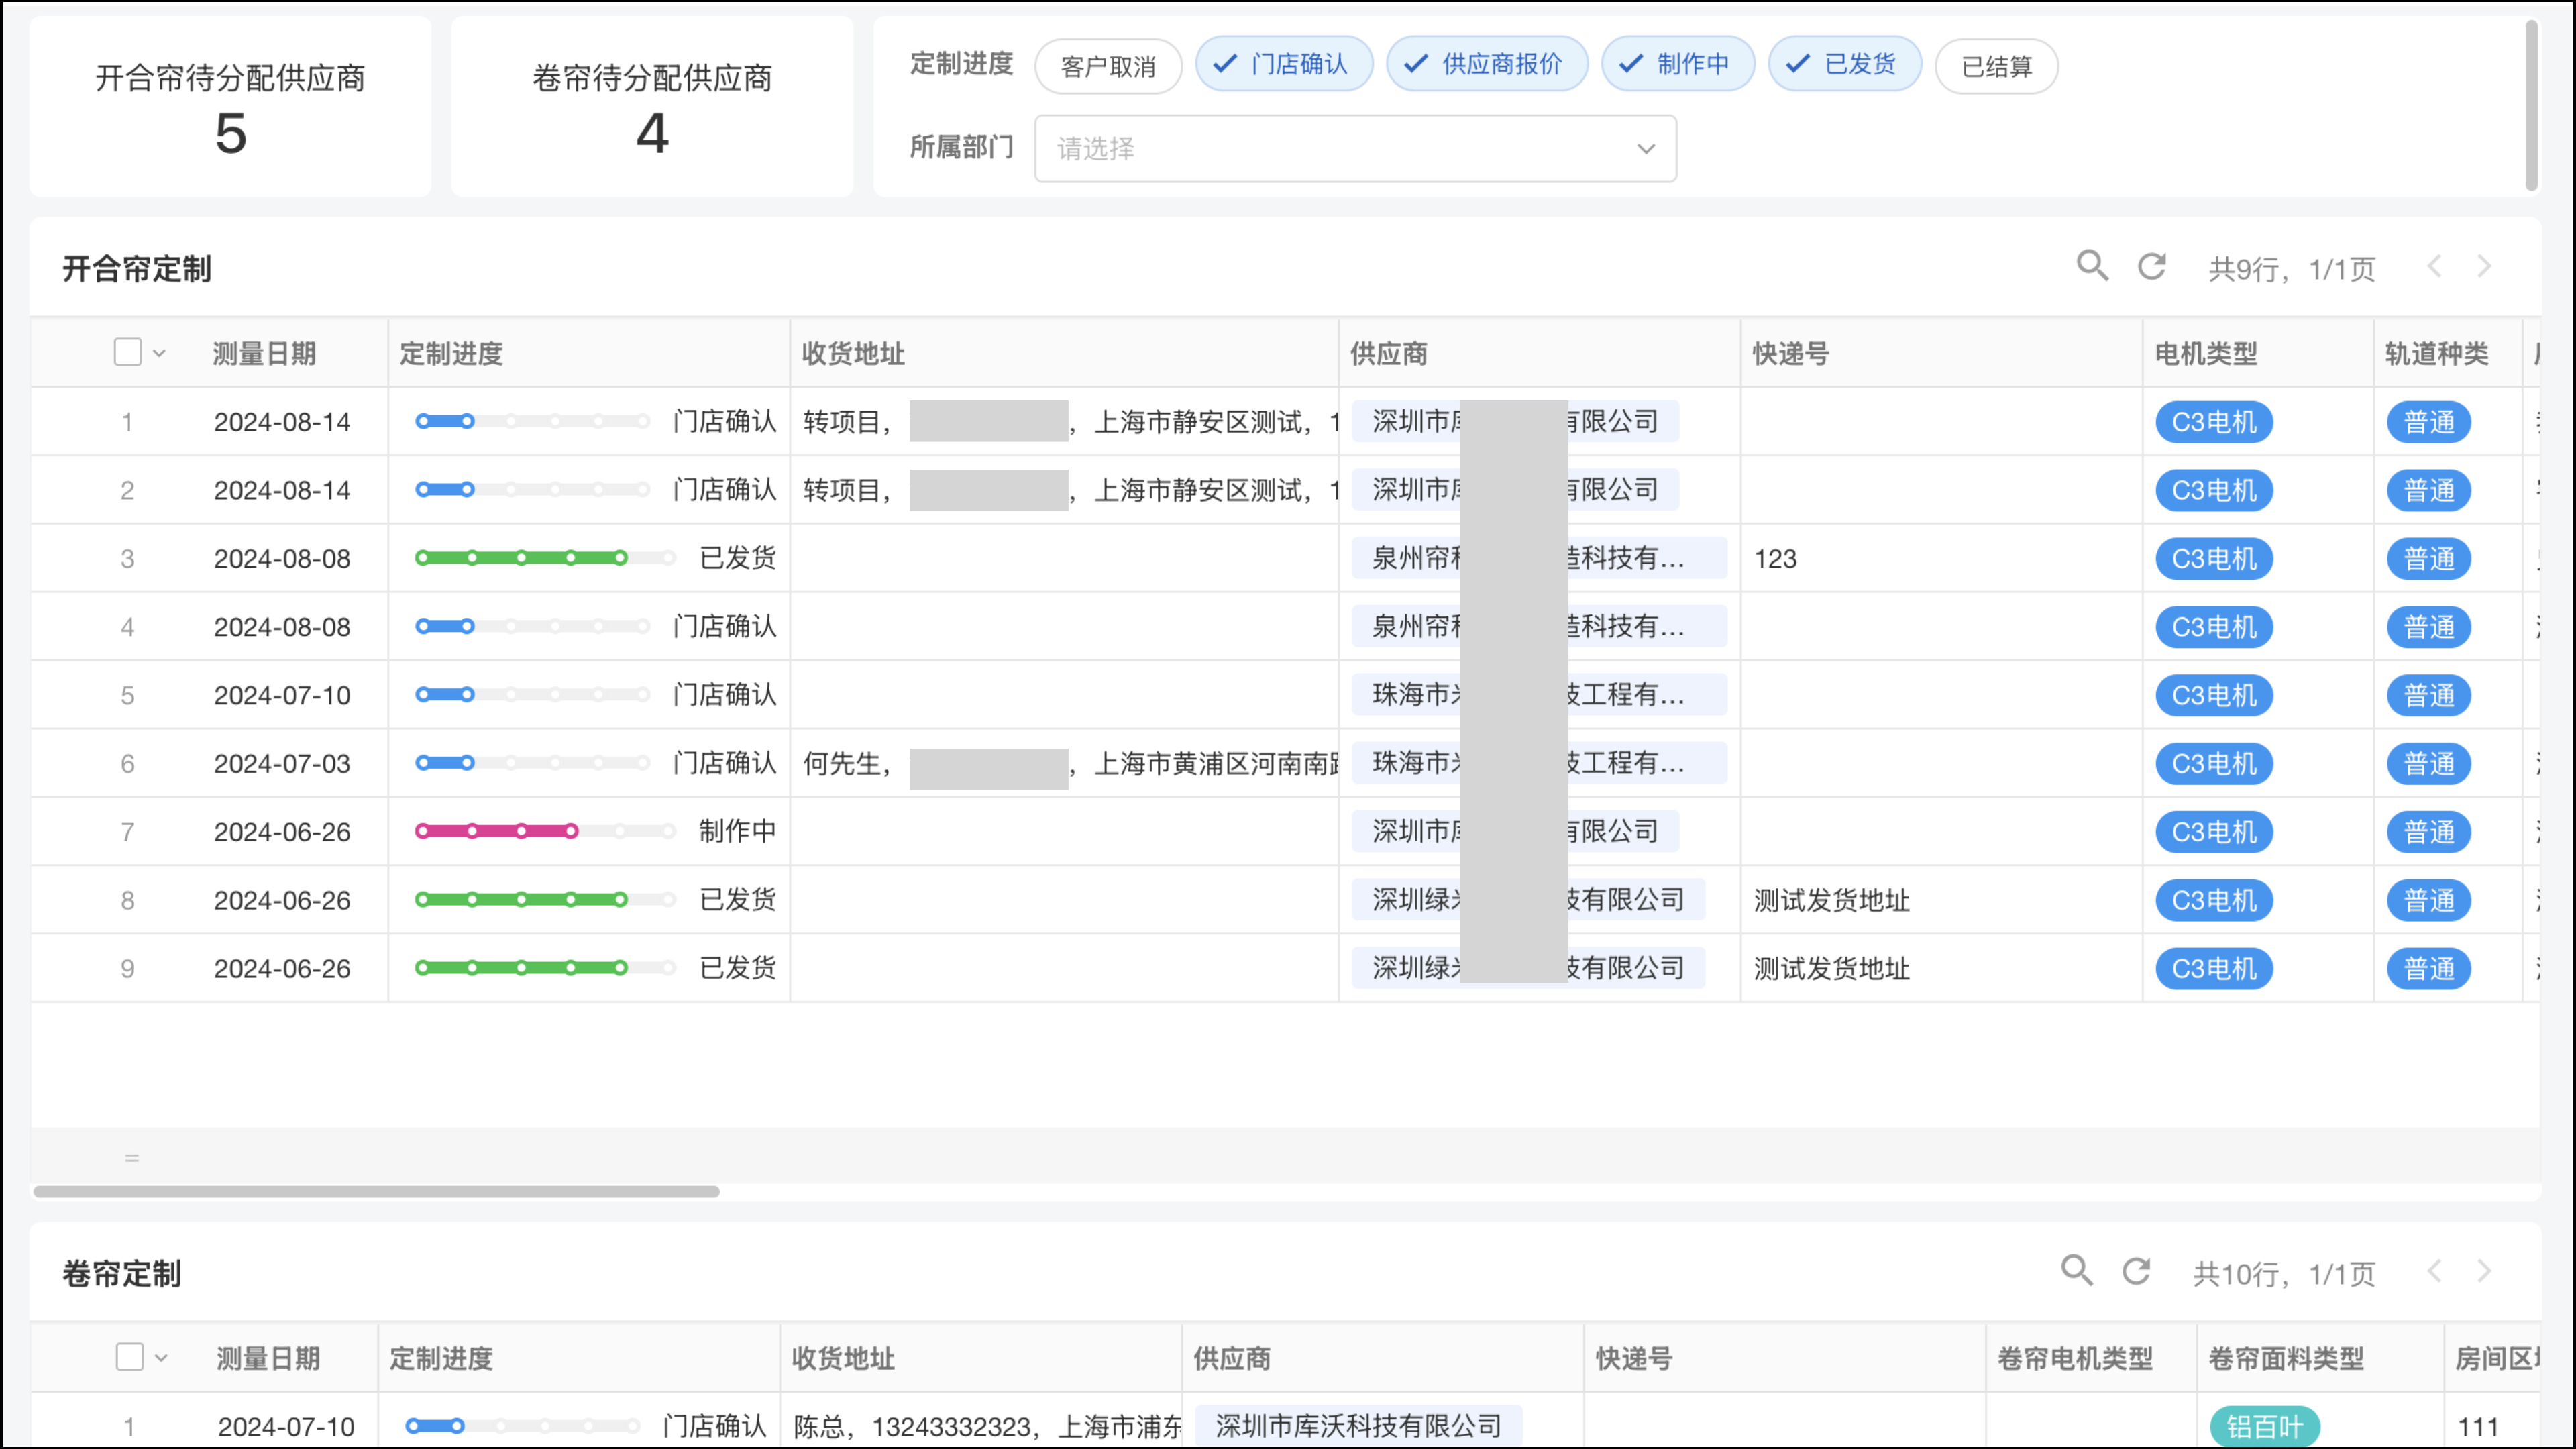Open 卷帘待分配供应商 card showing 4
This screenshot has height=1449, width=2576.
pyautogui.click(x=652, y=106)
